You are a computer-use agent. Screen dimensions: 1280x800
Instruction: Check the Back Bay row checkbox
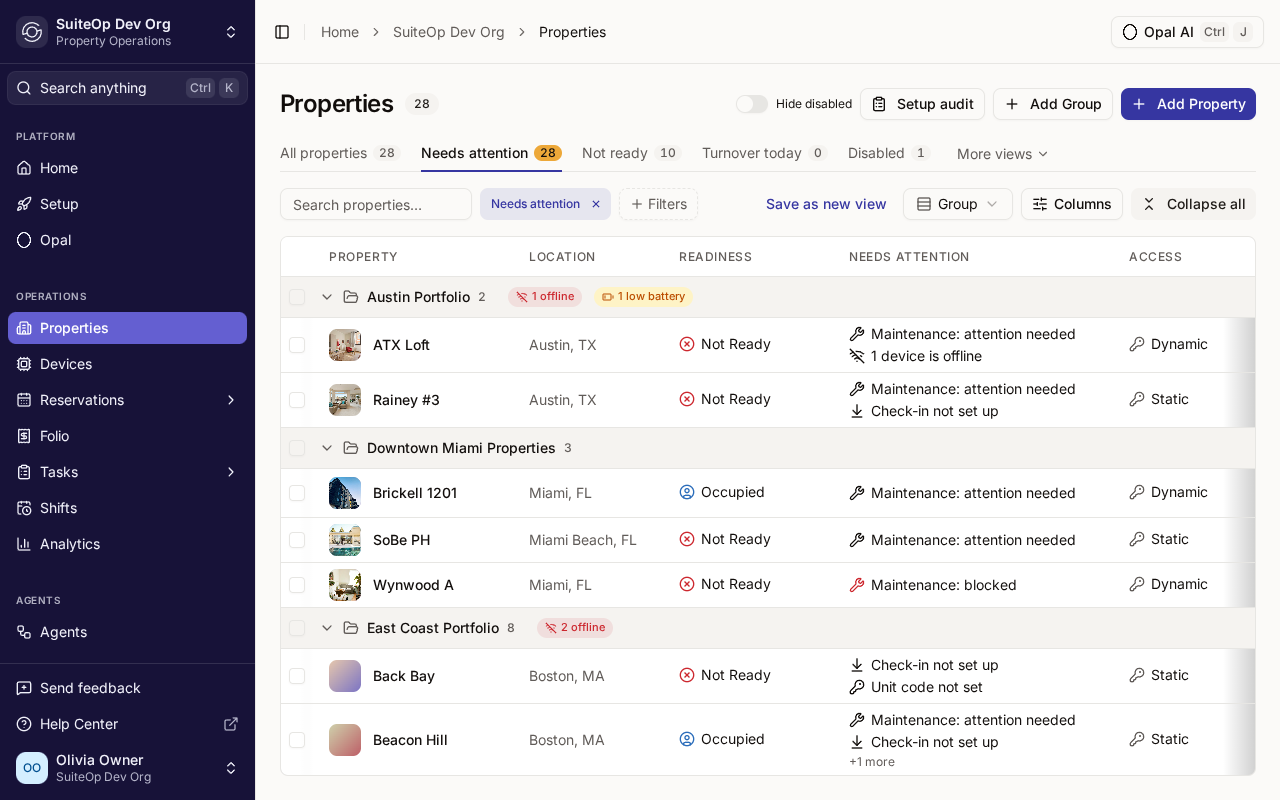coord(297,676)
